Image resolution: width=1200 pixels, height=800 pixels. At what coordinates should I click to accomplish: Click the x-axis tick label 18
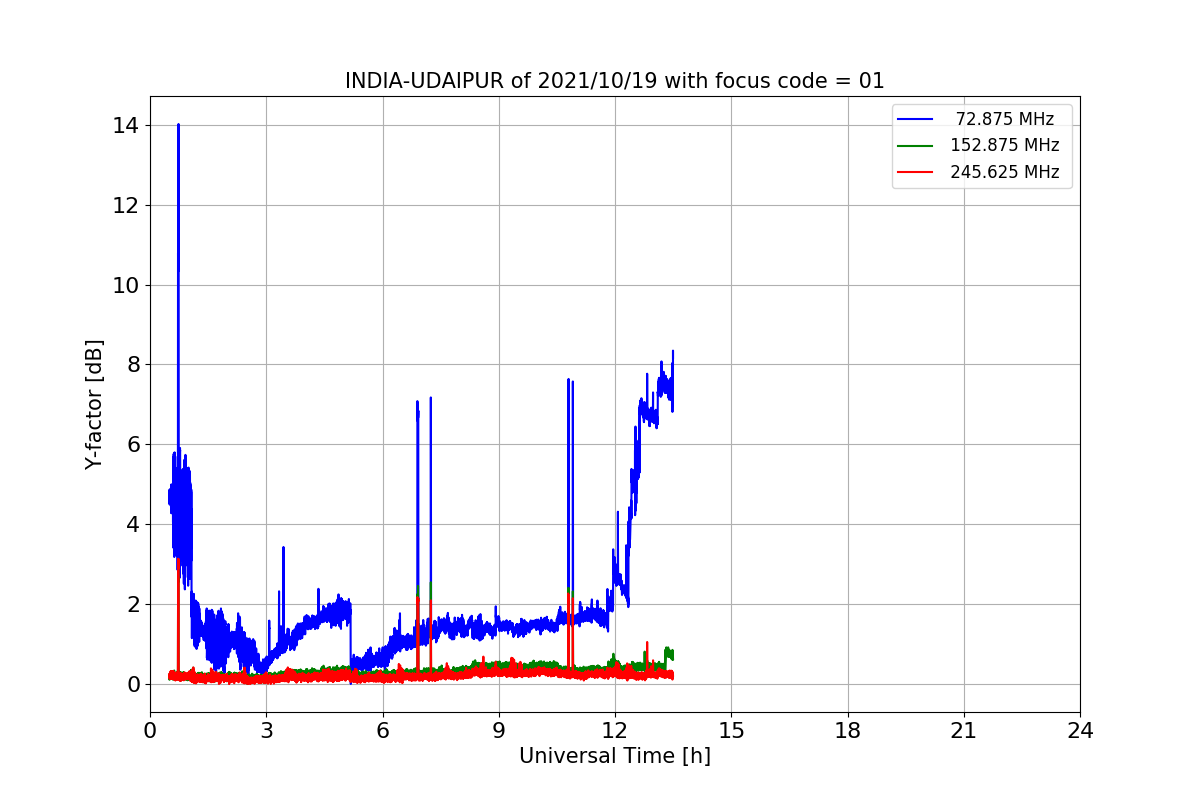point(848,731)
